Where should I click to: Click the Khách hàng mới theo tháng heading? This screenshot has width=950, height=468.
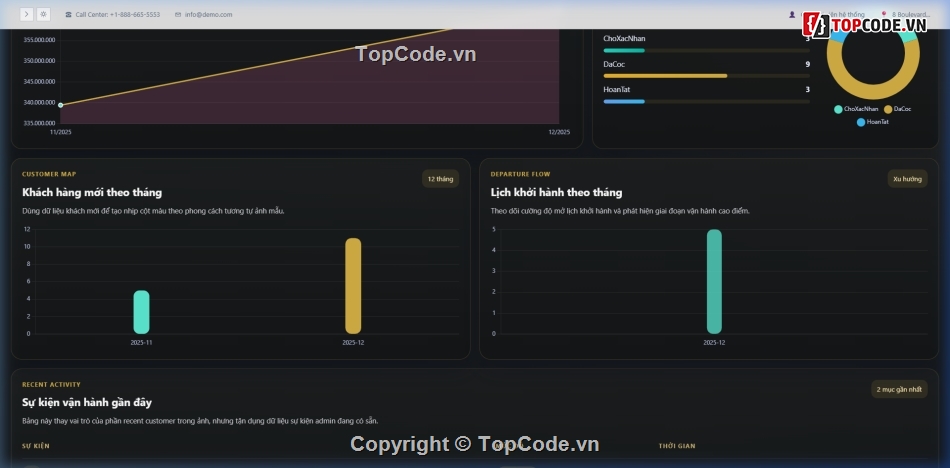click(92, 193)
